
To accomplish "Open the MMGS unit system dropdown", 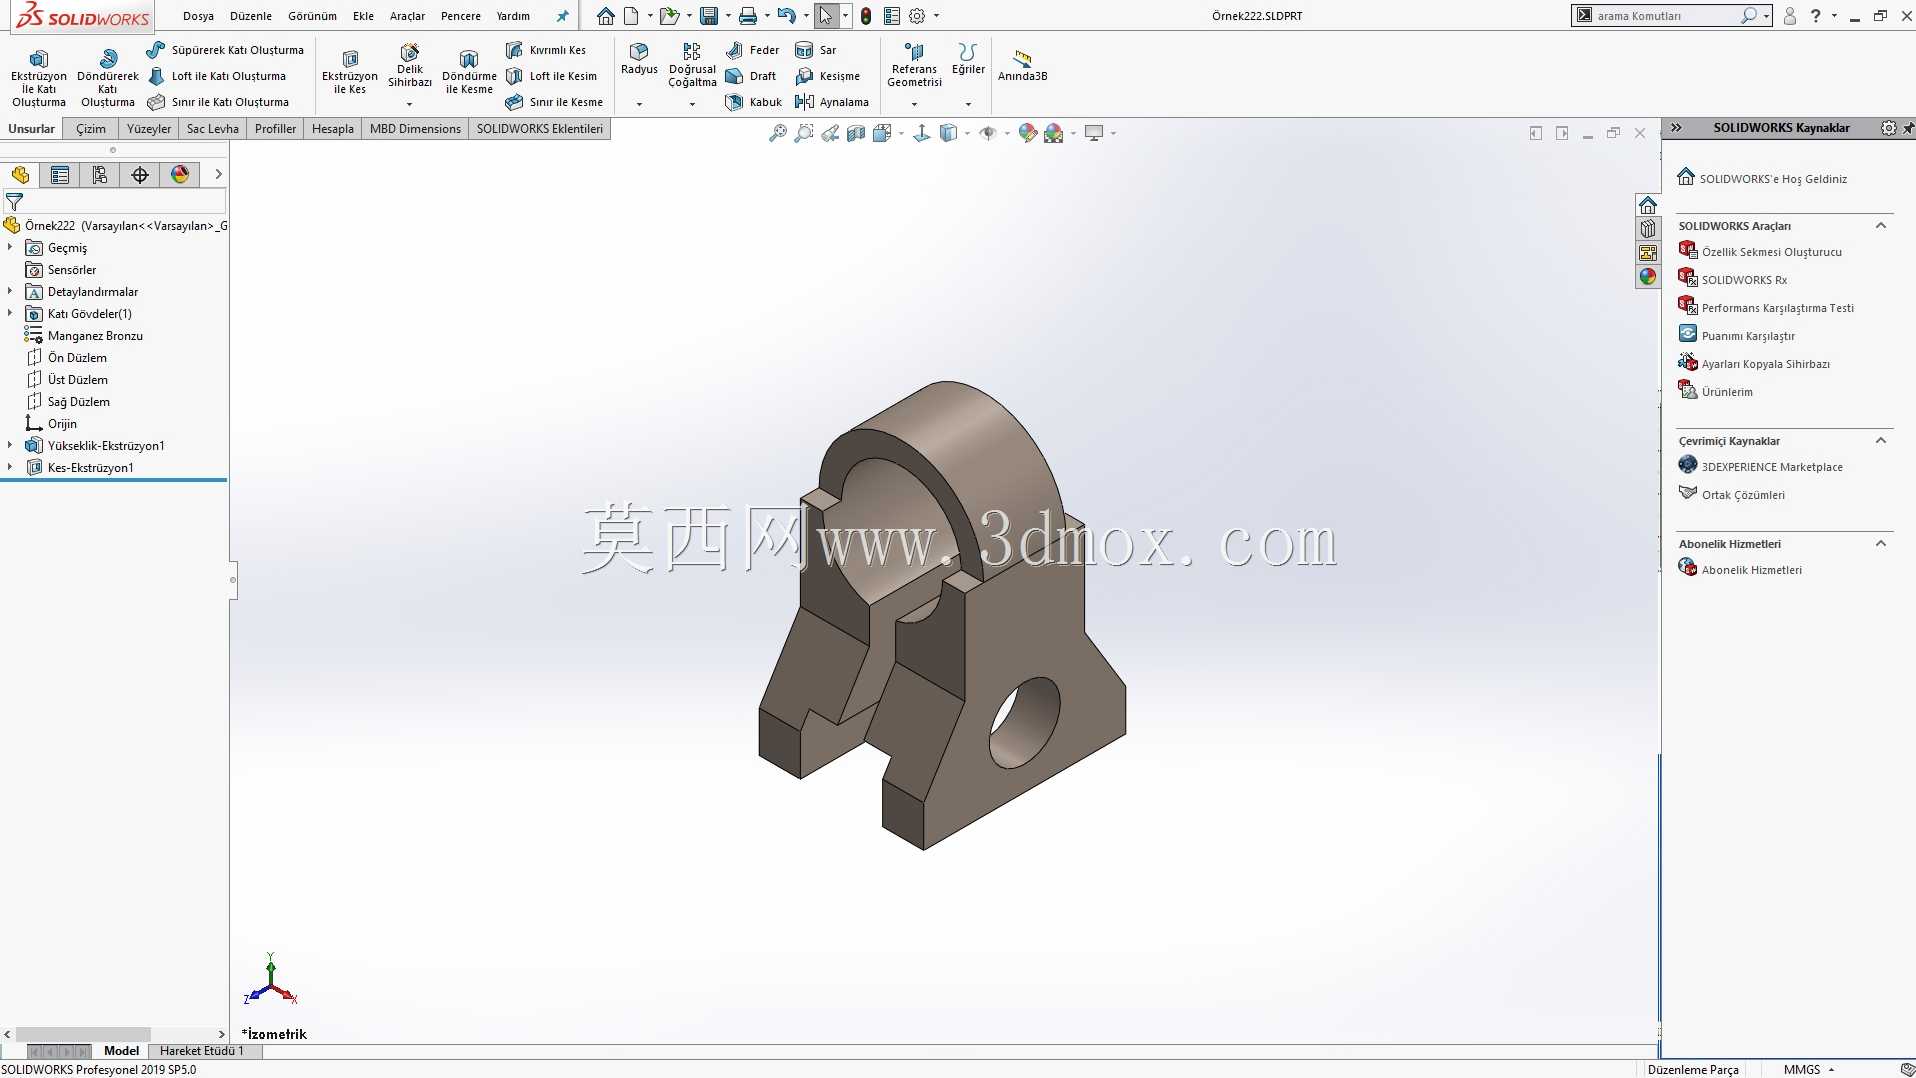I will coord(1809,1069).
